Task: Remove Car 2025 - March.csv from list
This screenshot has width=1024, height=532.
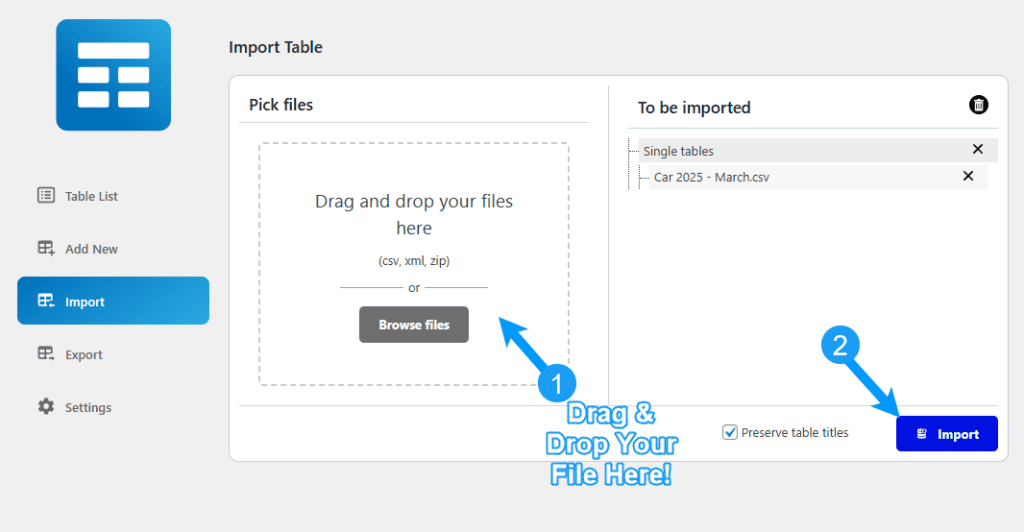Action: (968, 176)
